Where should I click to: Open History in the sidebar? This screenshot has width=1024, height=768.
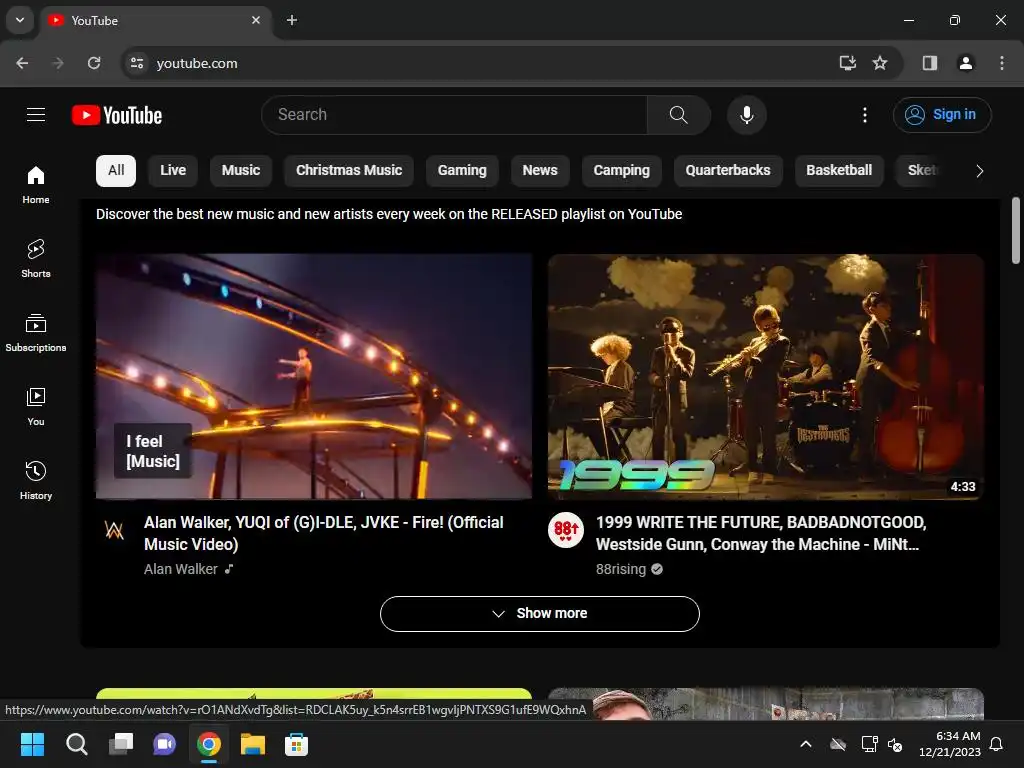point(36,480)
